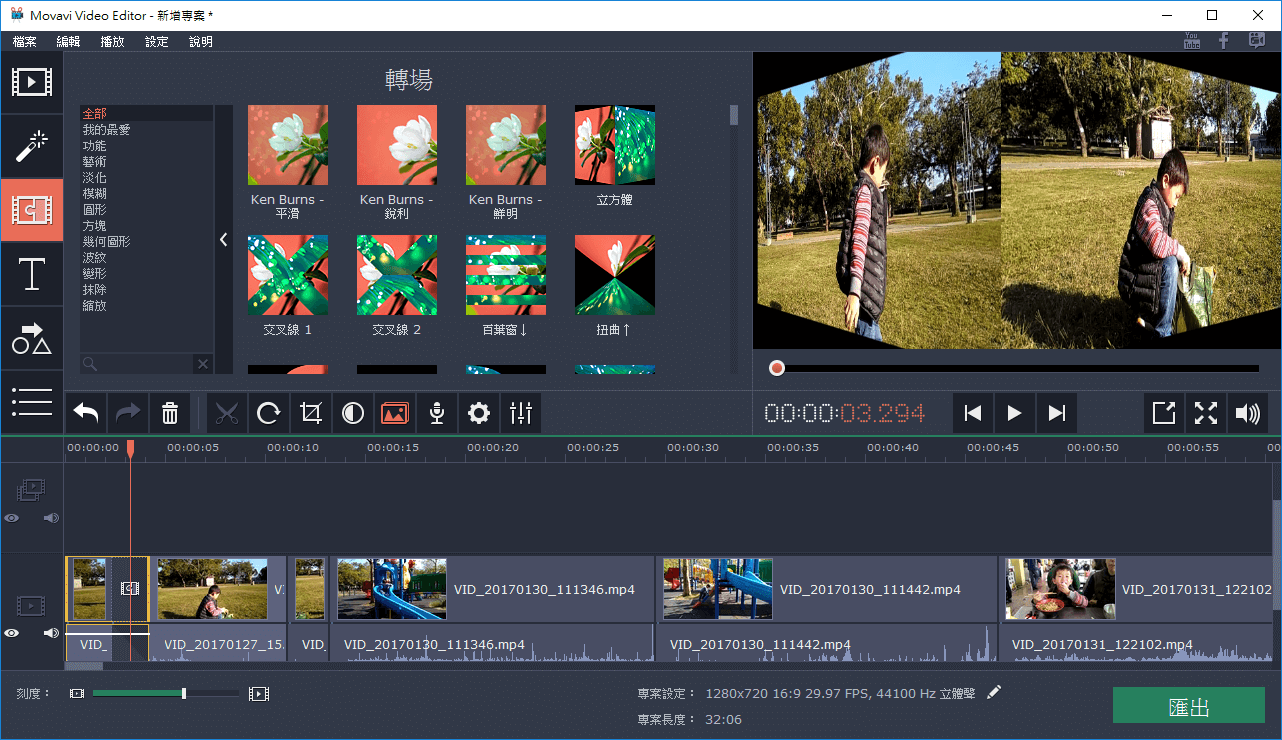1282x740 pixels.
Task: Open the 播放 menu
Action: point(111,41)
